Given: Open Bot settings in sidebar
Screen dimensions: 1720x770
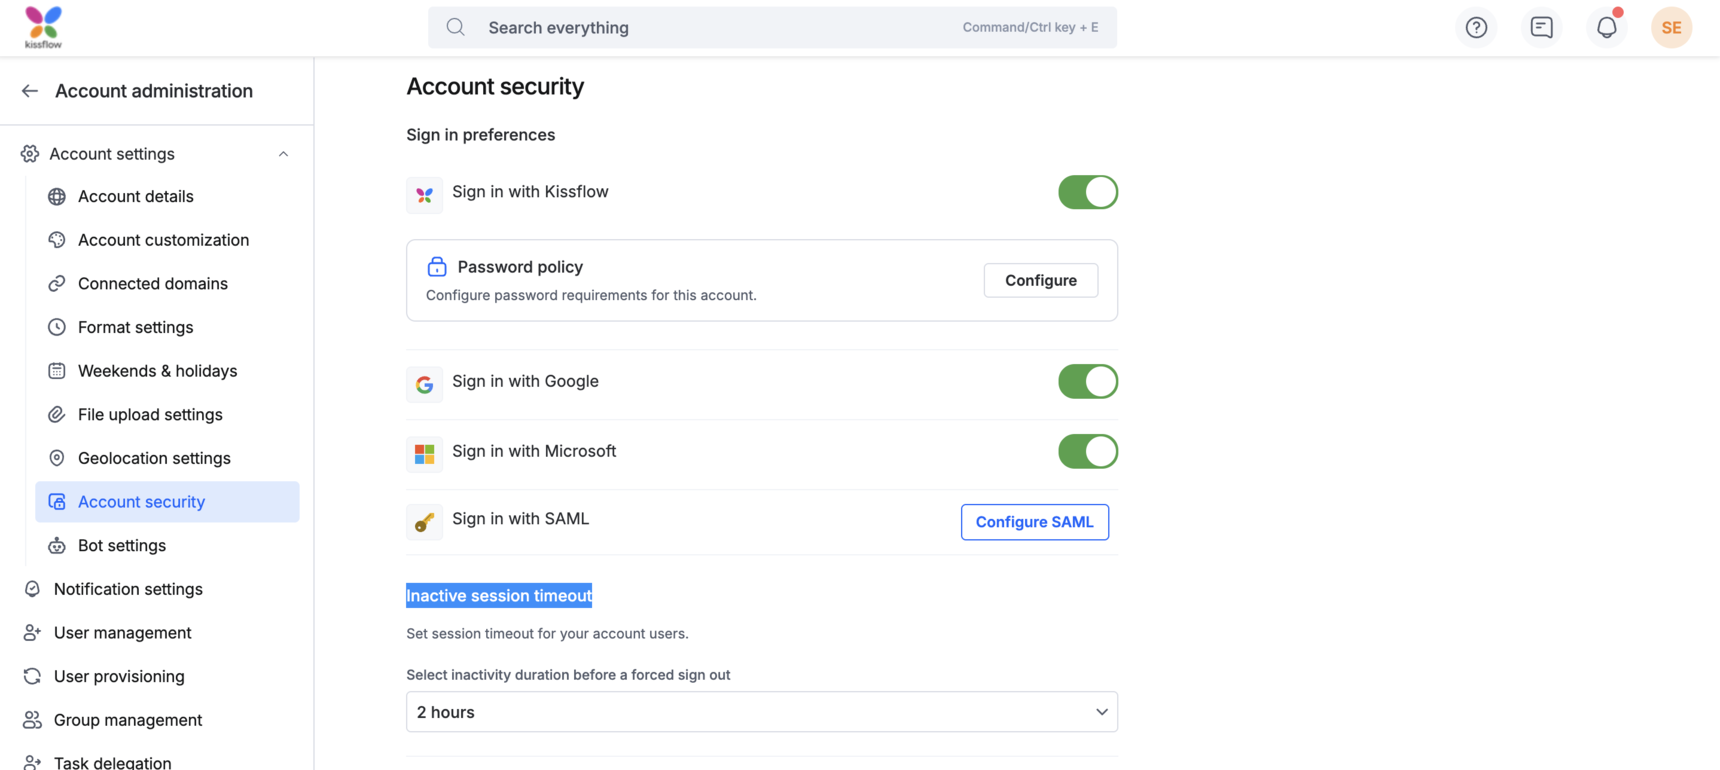Looking at the screenshot, I should 122,545.
